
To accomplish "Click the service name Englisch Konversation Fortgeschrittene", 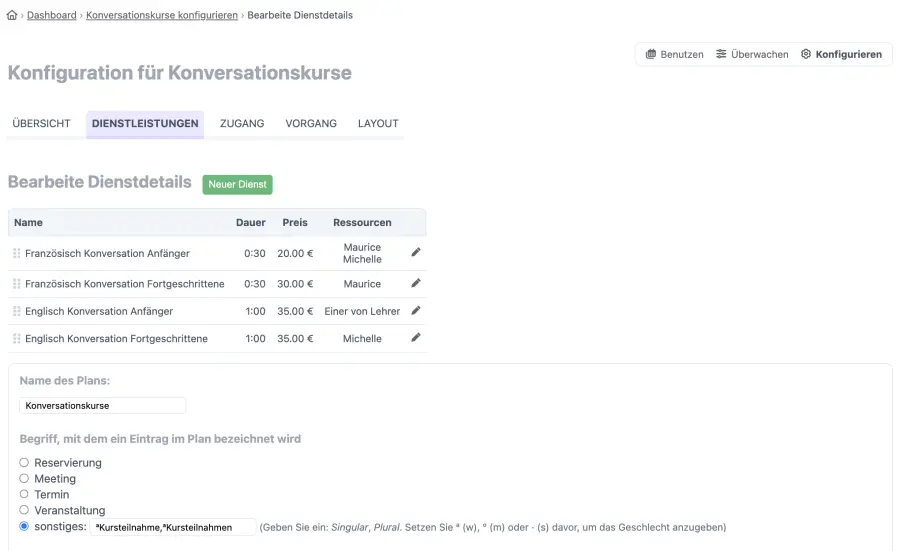I will (117, 339).
